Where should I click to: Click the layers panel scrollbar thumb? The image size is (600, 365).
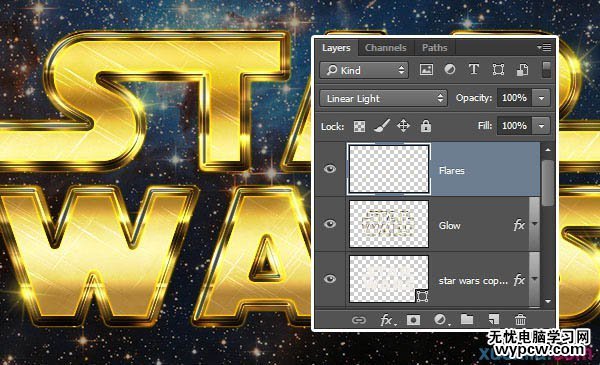tap(548, 184)
